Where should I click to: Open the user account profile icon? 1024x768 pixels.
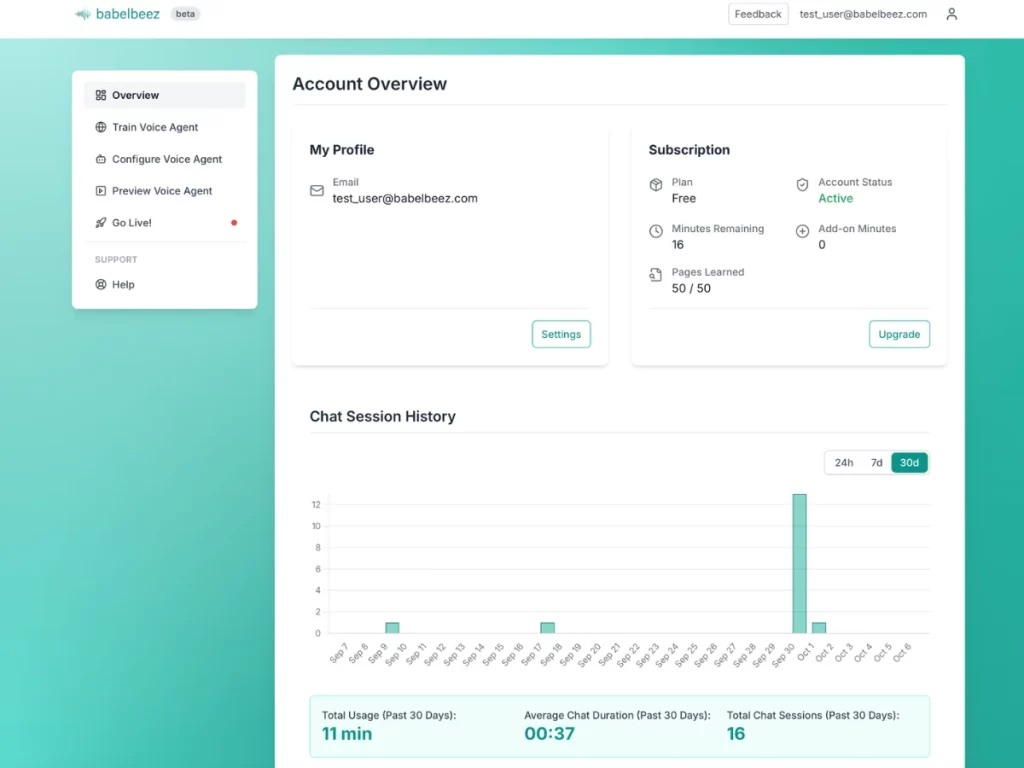952,14
